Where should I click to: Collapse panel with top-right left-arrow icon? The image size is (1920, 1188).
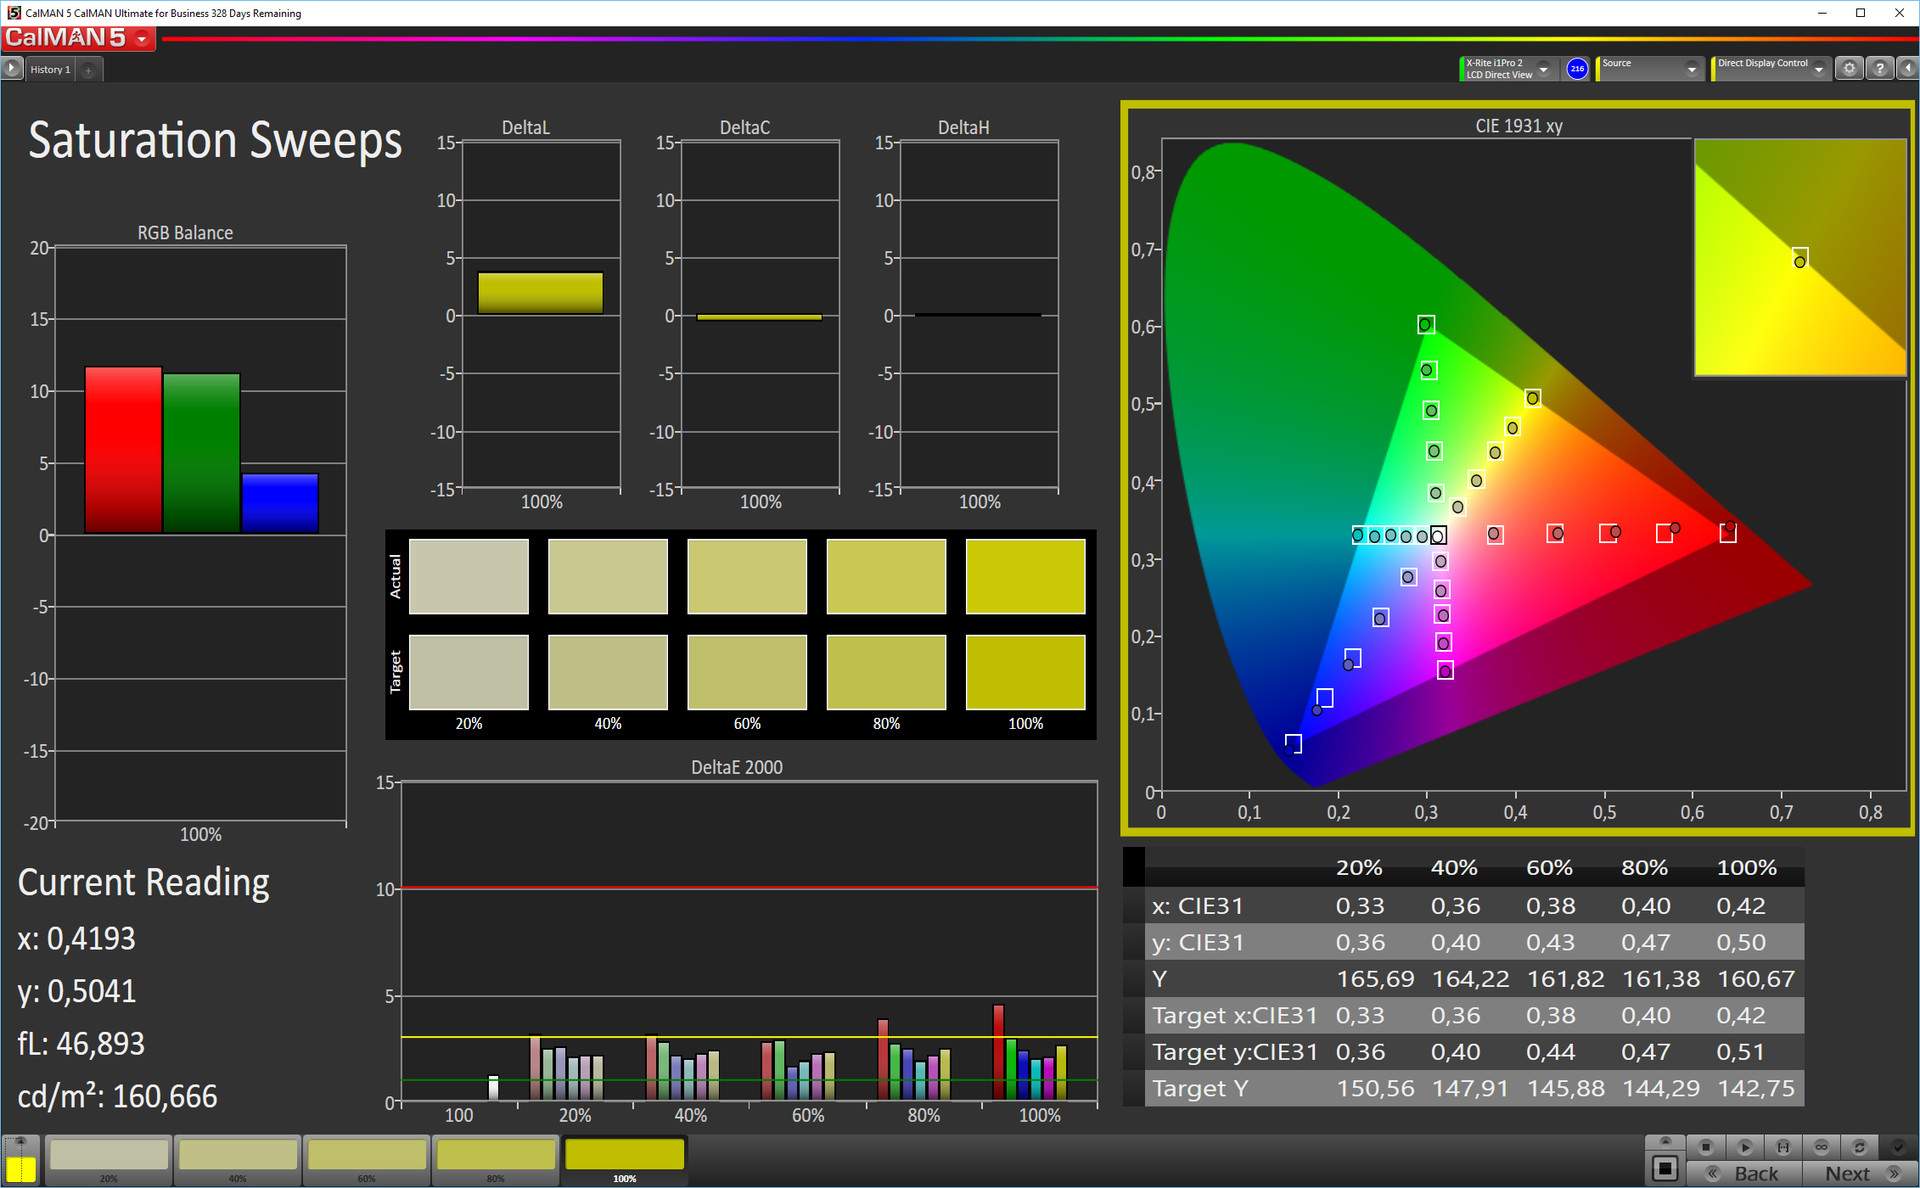pos(1907,69)
